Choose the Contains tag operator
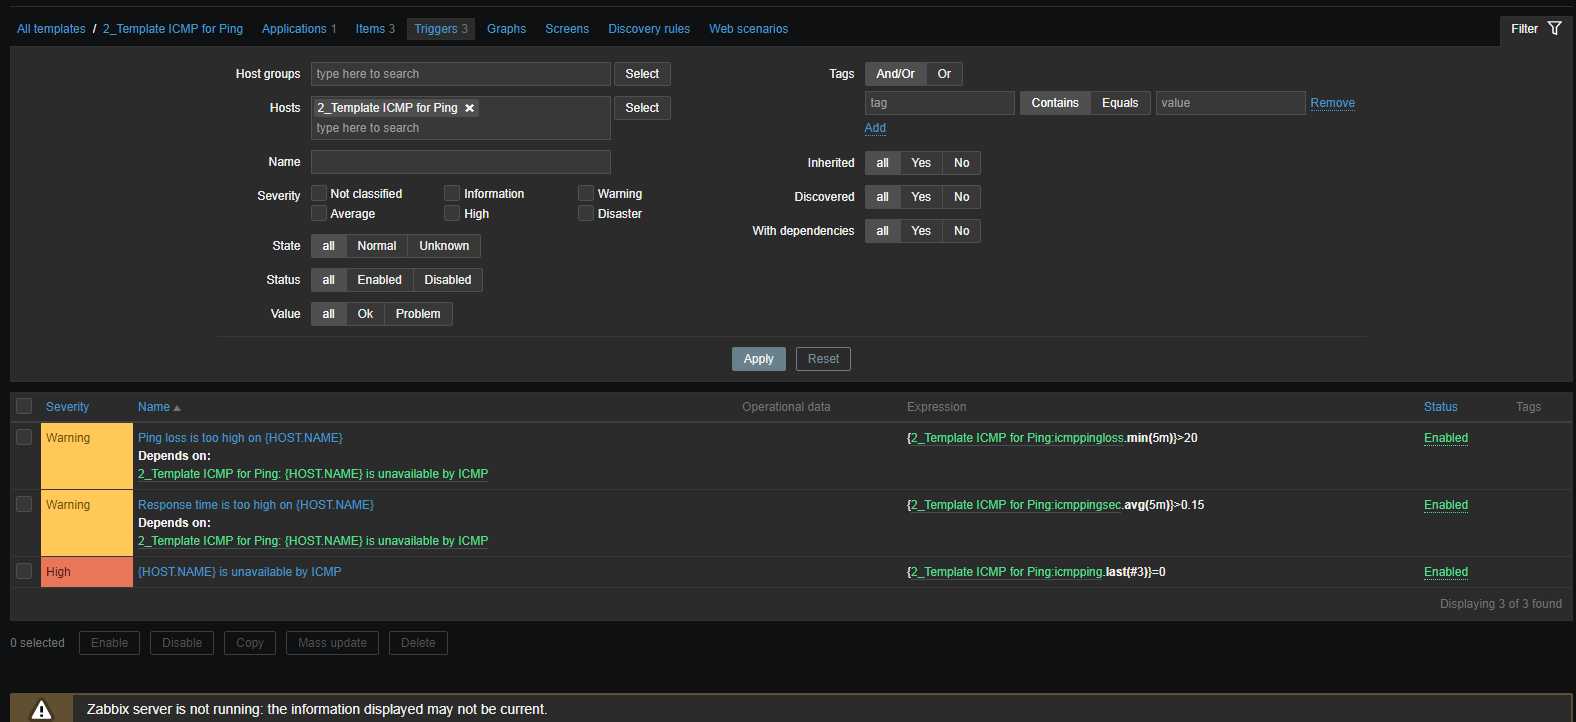Image resolution: width=1576 pixels, height=722 pixels. coord(1055,103)
